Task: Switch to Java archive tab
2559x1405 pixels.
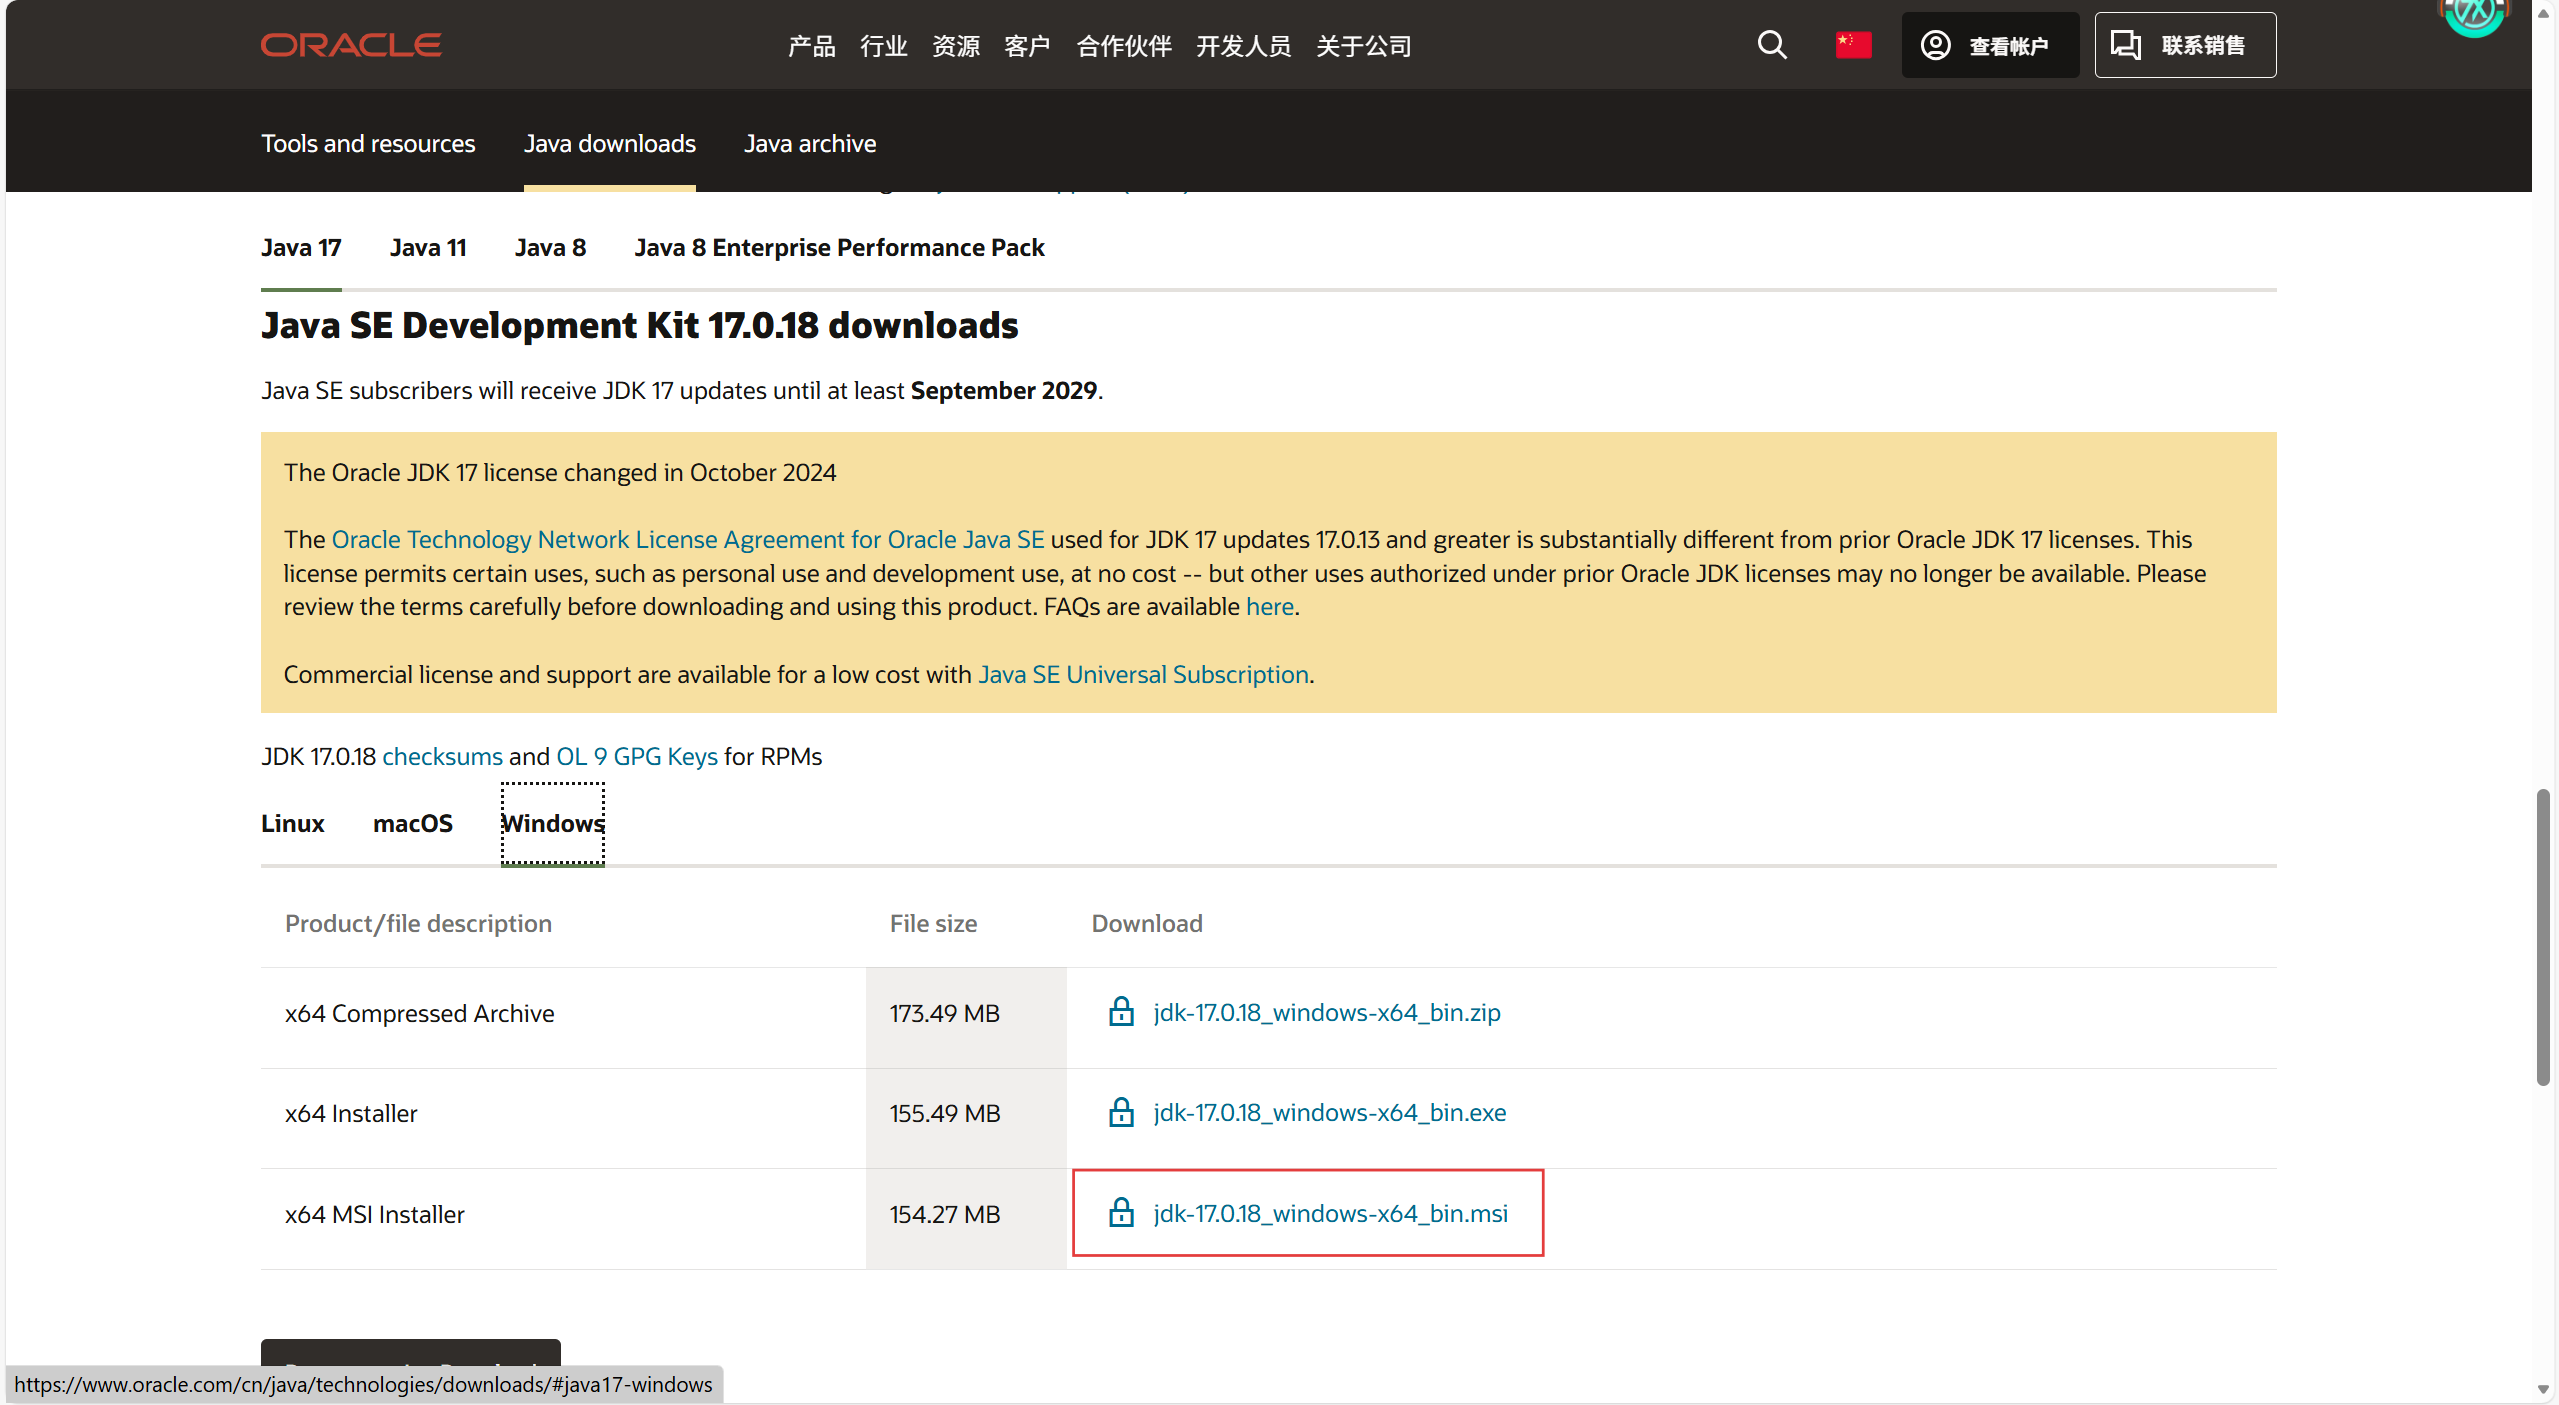Action: [x=809, y=143]
